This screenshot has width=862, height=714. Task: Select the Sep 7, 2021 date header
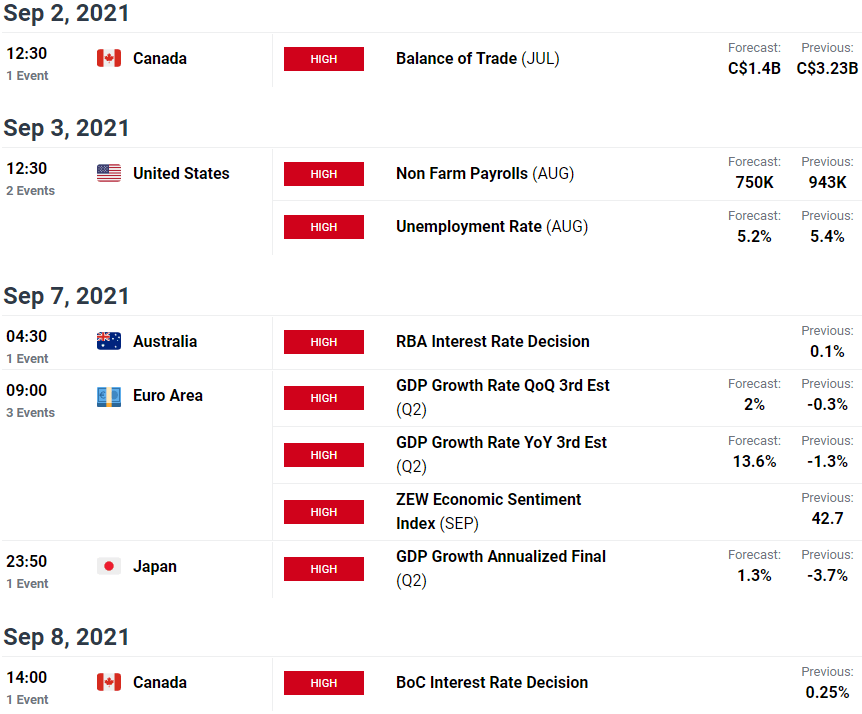pos(66,296)
